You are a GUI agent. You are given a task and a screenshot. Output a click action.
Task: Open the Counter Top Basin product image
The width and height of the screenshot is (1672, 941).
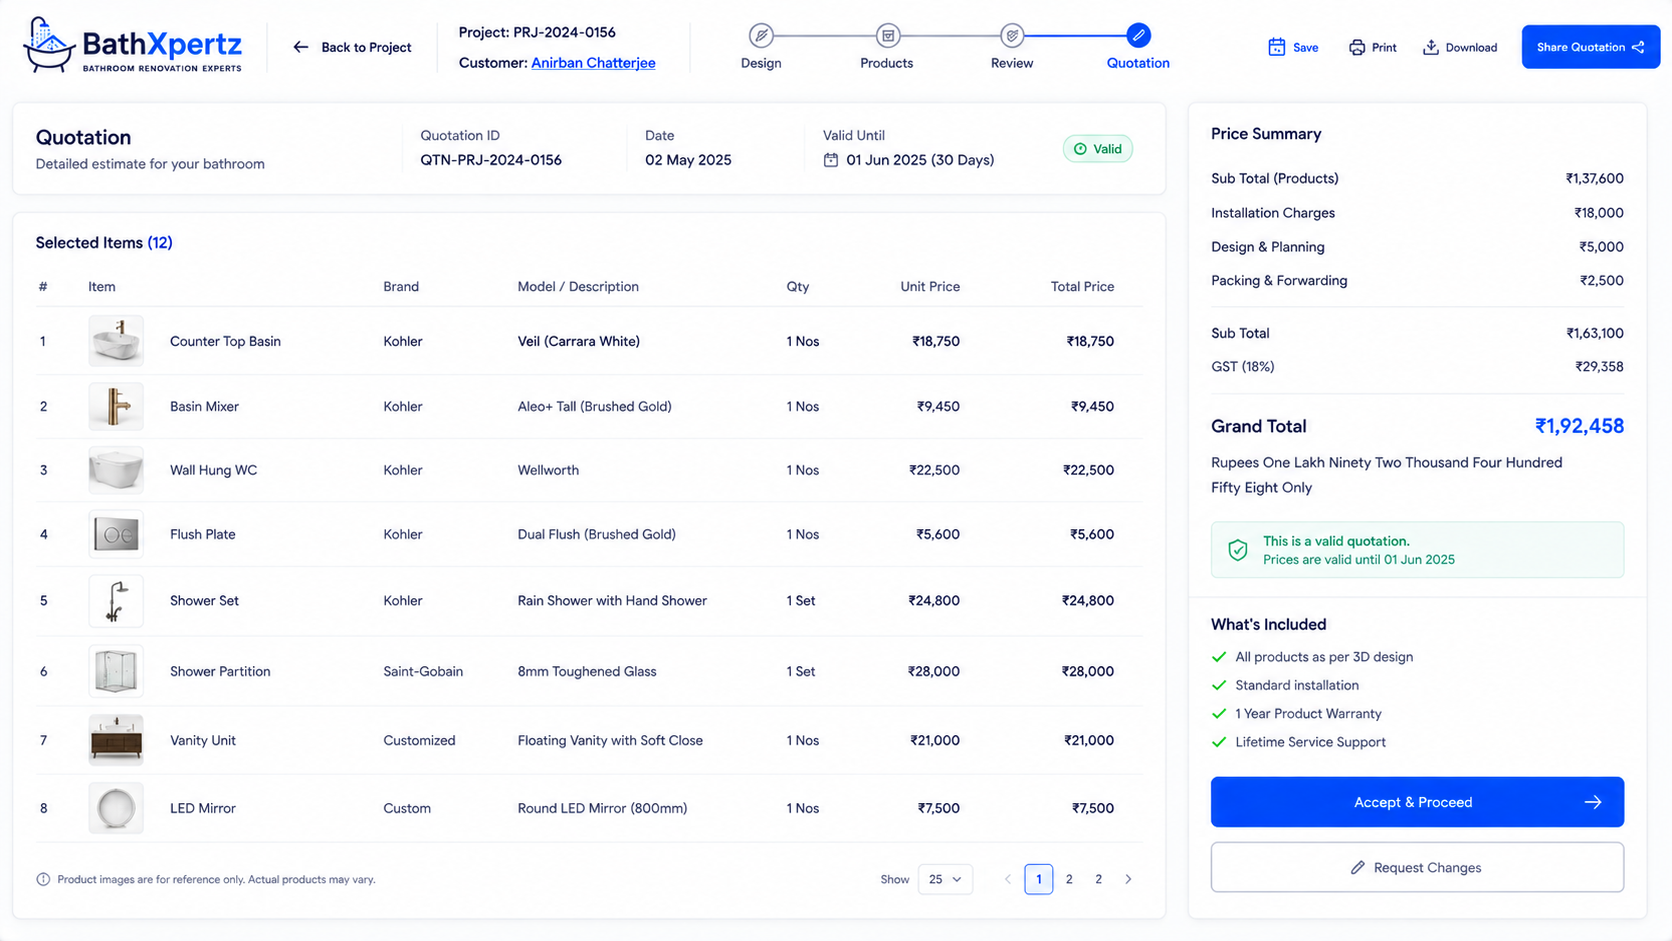(x=116, y=341)
